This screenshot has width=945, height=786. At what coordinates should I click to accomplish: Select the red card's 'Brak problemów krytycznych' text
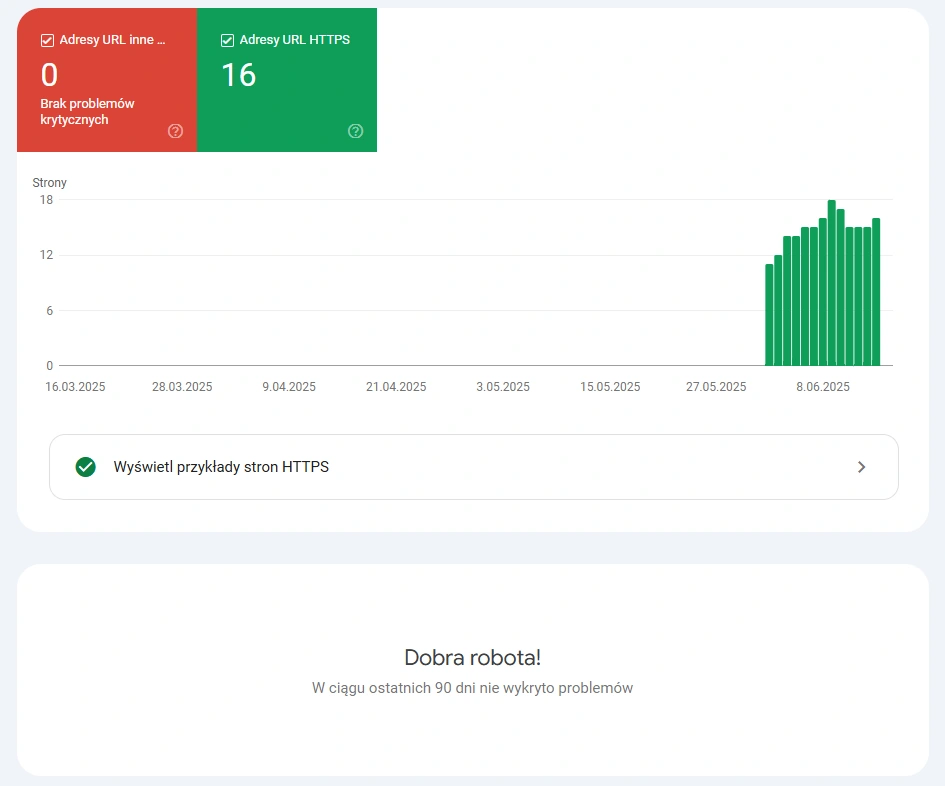pos(87,112)
